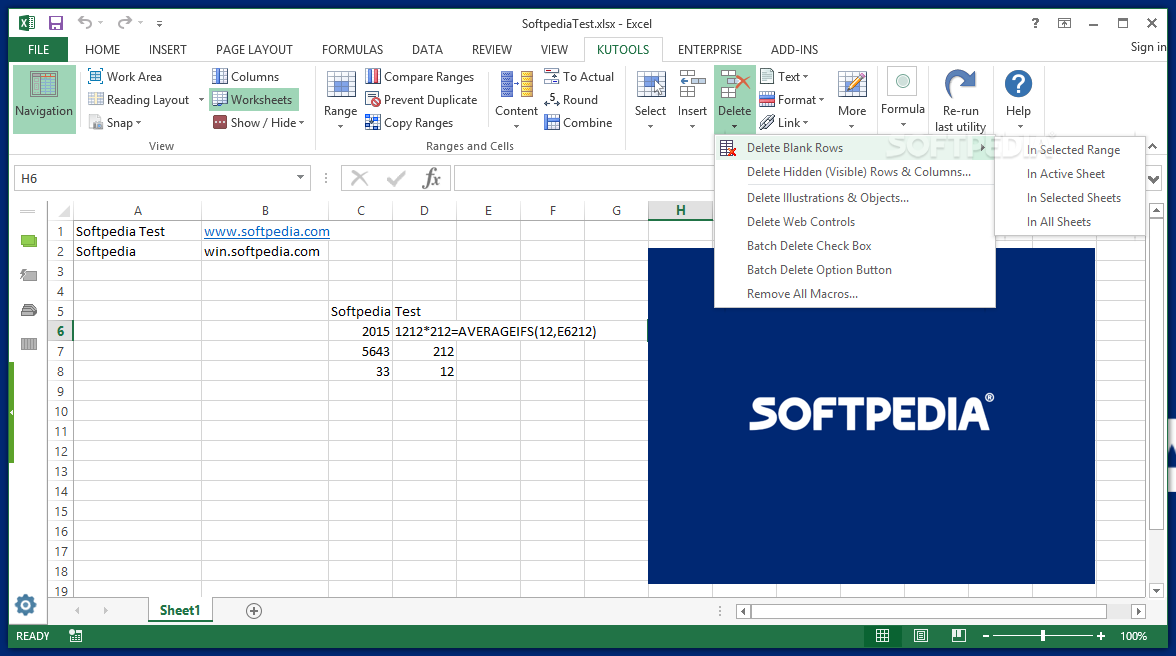
Task: Open the More tools menu
Action: pos(852,100)
